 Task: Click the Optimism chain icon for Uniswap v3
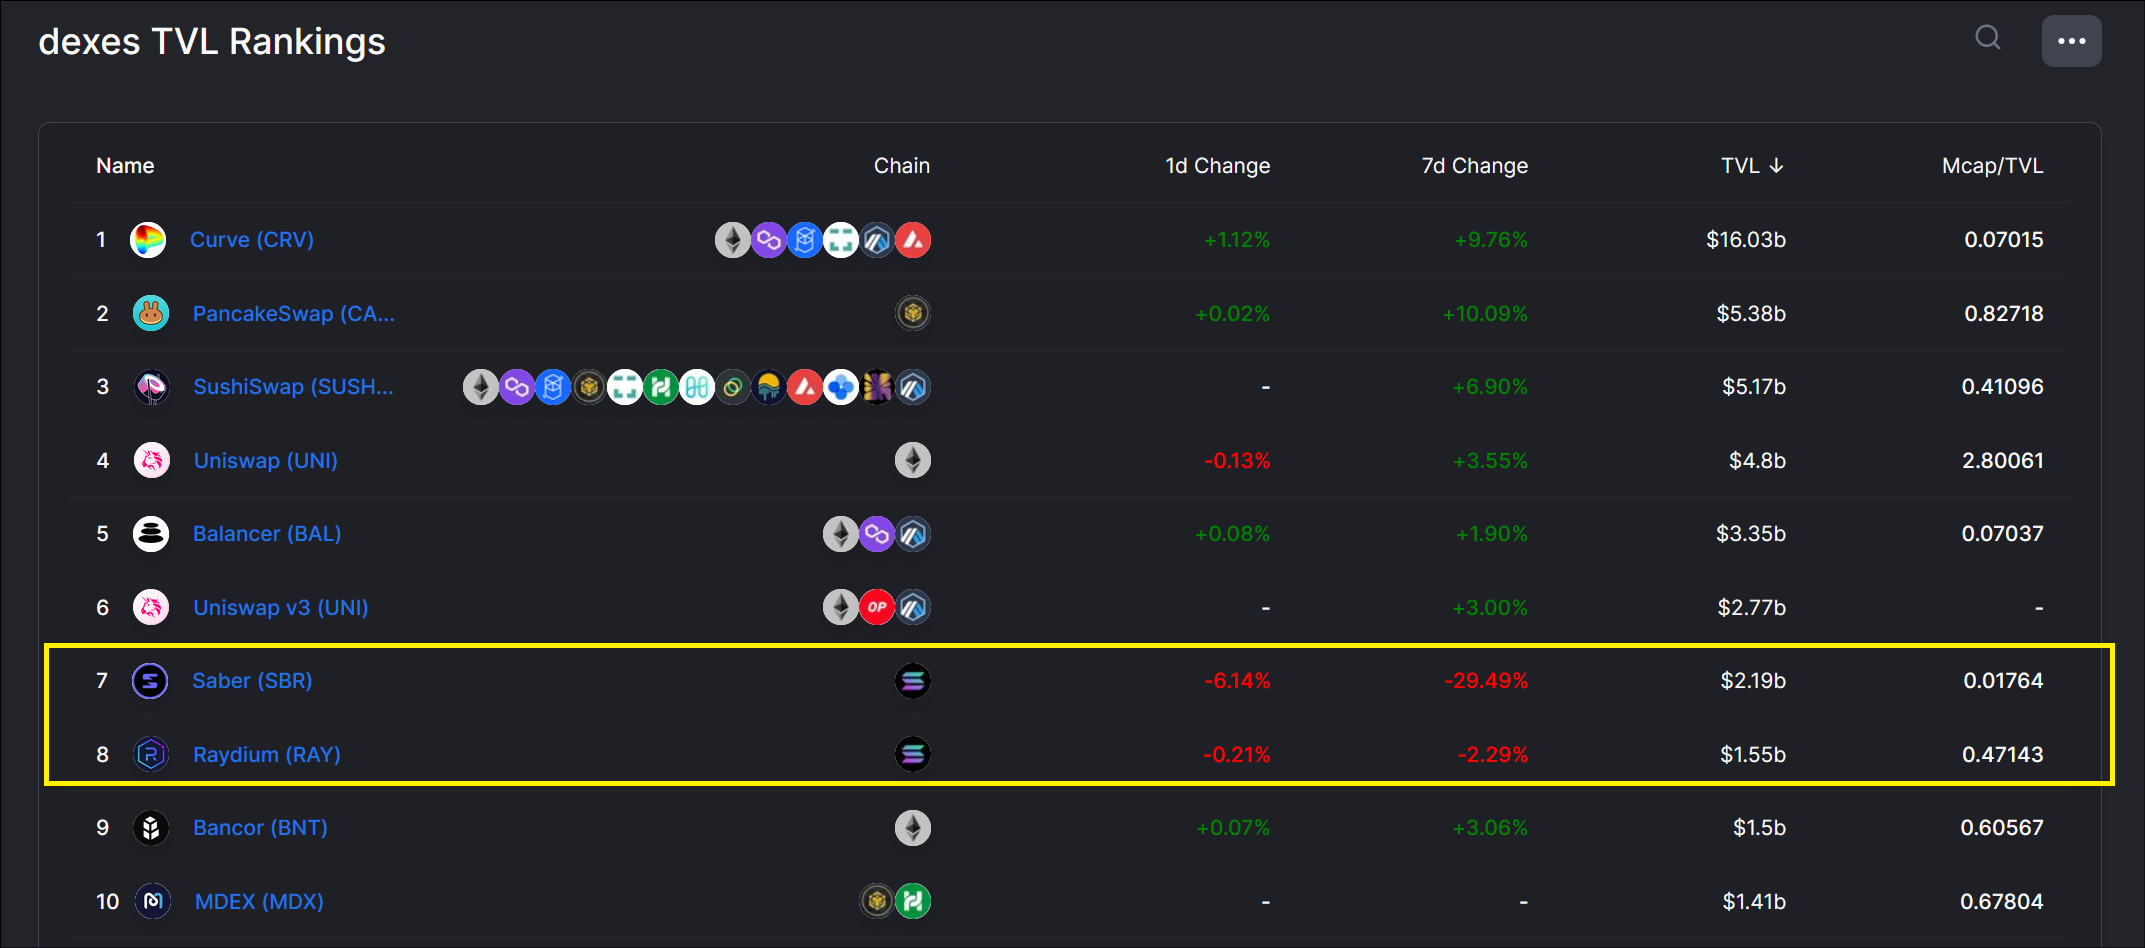[x=877, y=607]
